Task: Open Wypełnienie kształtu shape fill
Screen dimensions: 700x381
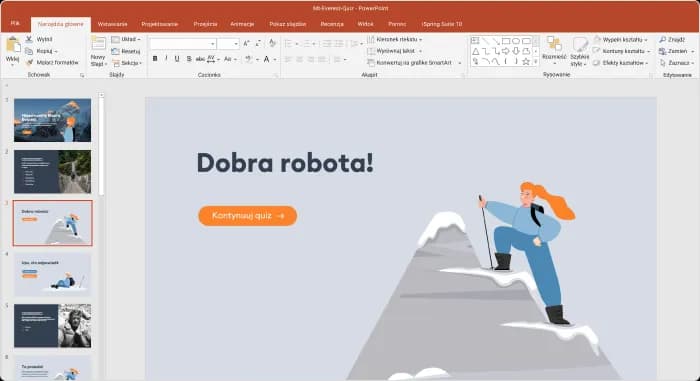Action: (x=621, y=40)
